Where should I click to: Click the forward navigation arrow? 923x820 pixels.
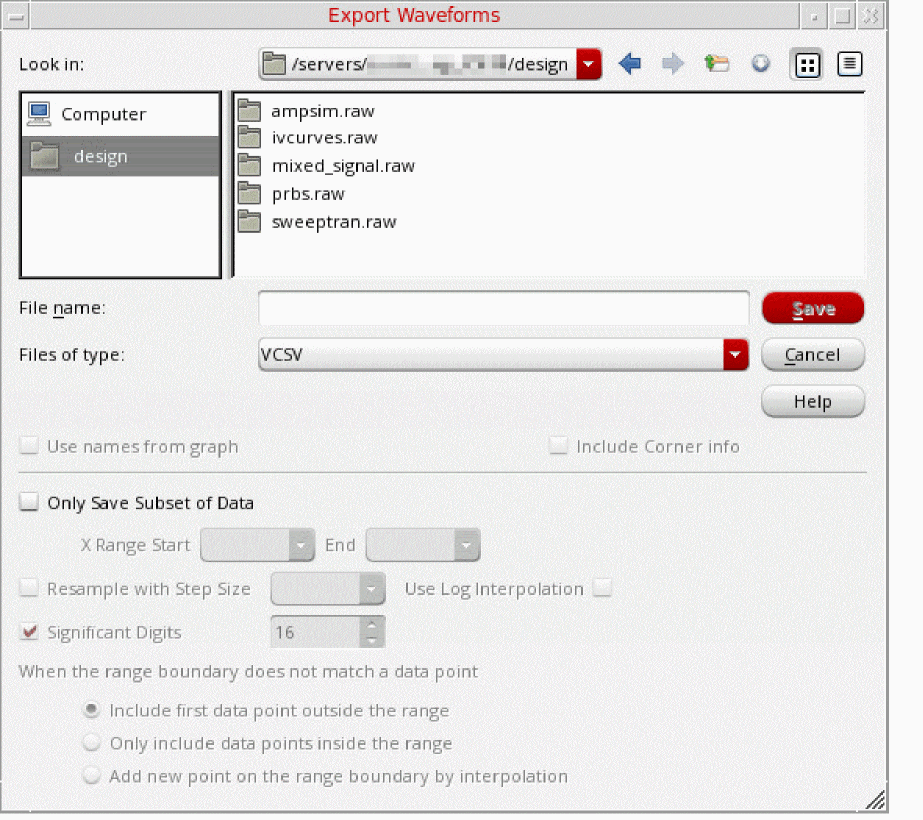click(673, 64)
